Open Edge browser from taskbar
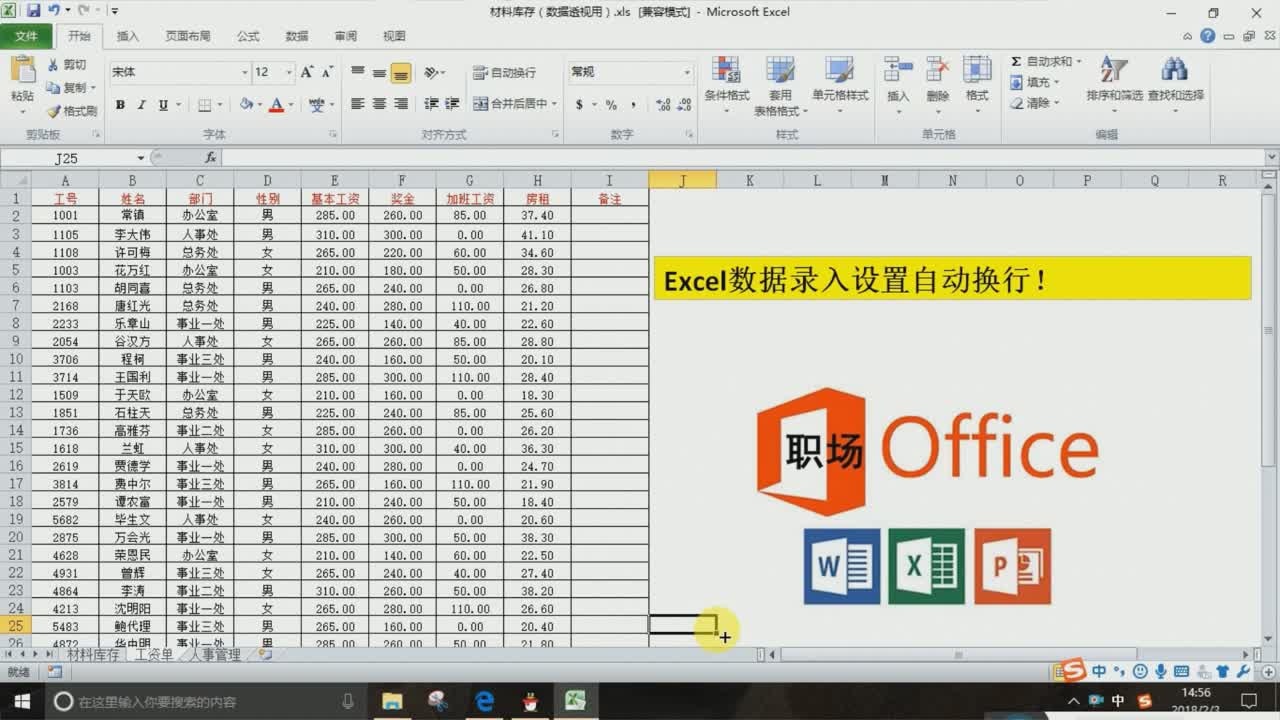Image resolution: width=1280 pixels, height=720 pixels. pos(485,701)
